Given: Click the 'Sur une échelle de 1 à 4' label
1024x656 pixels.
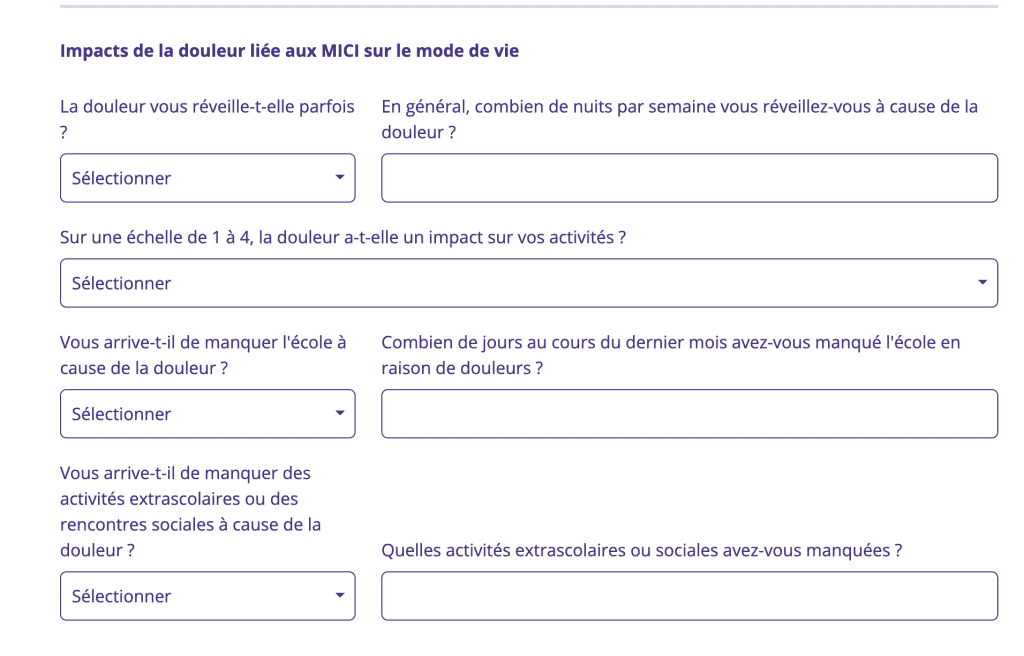Looking at the screenshot, I should [x=343, y=237].
